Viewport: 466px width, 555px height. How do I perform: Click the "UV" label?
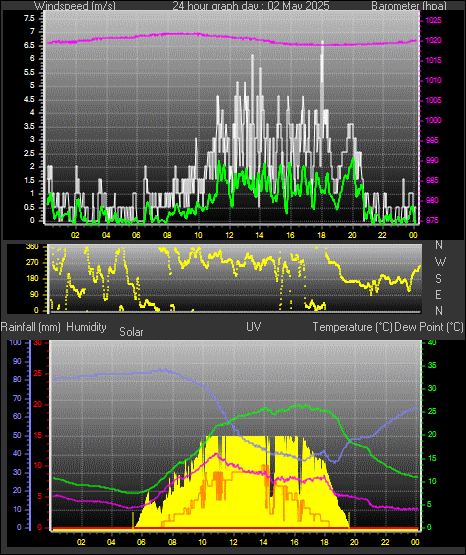point(254,327)
